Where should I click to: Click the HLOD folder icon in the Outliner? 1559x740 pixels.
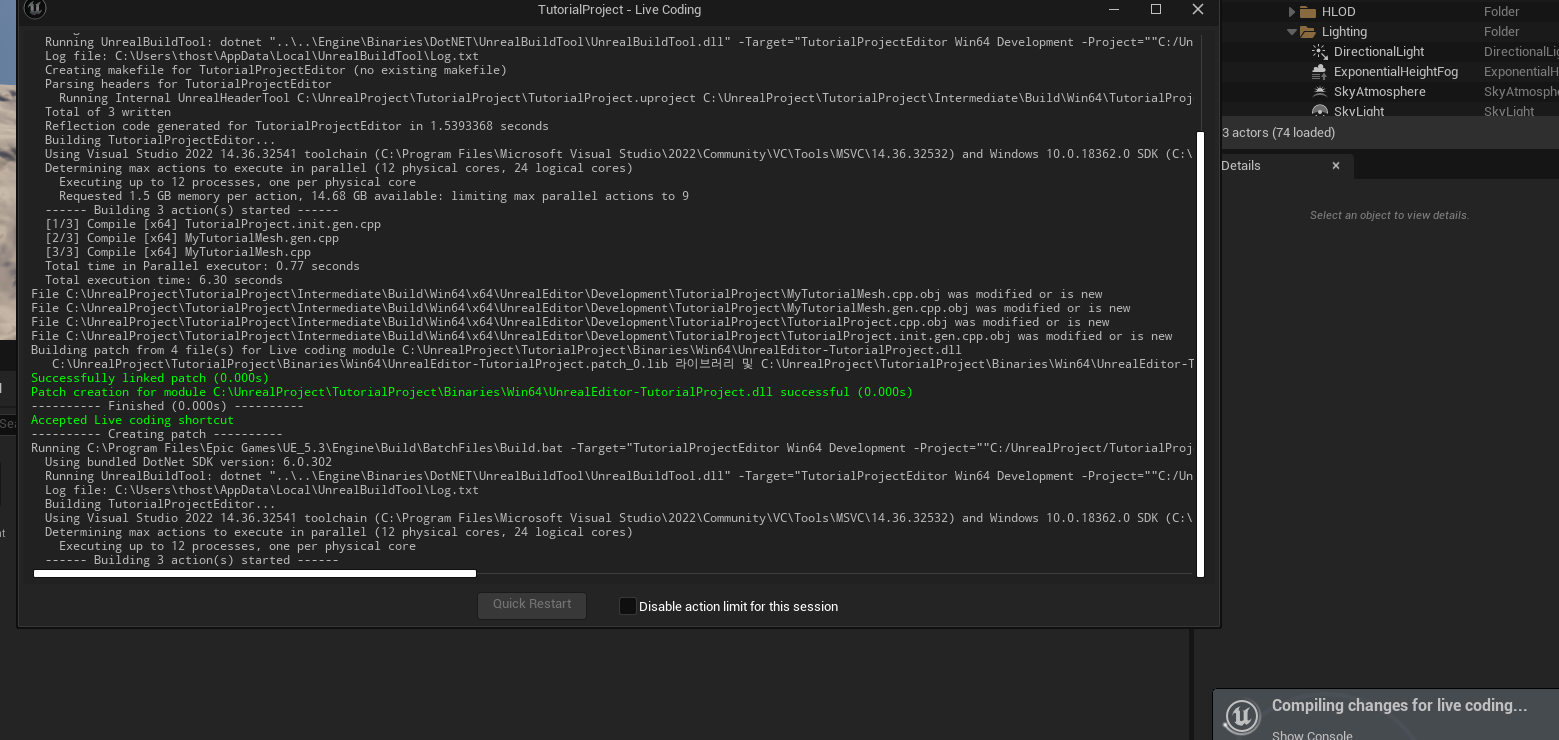coord(1307,12)
